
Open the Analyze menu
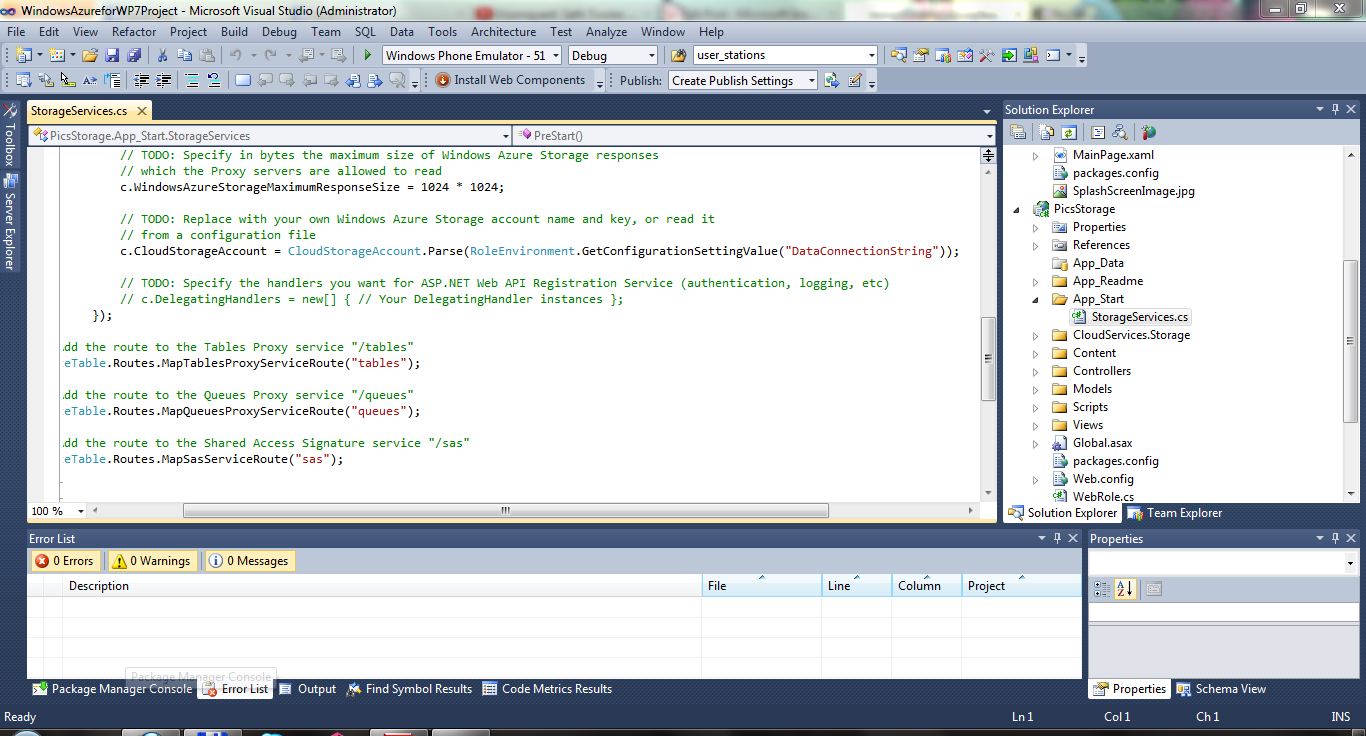click(x=606, y=32)
